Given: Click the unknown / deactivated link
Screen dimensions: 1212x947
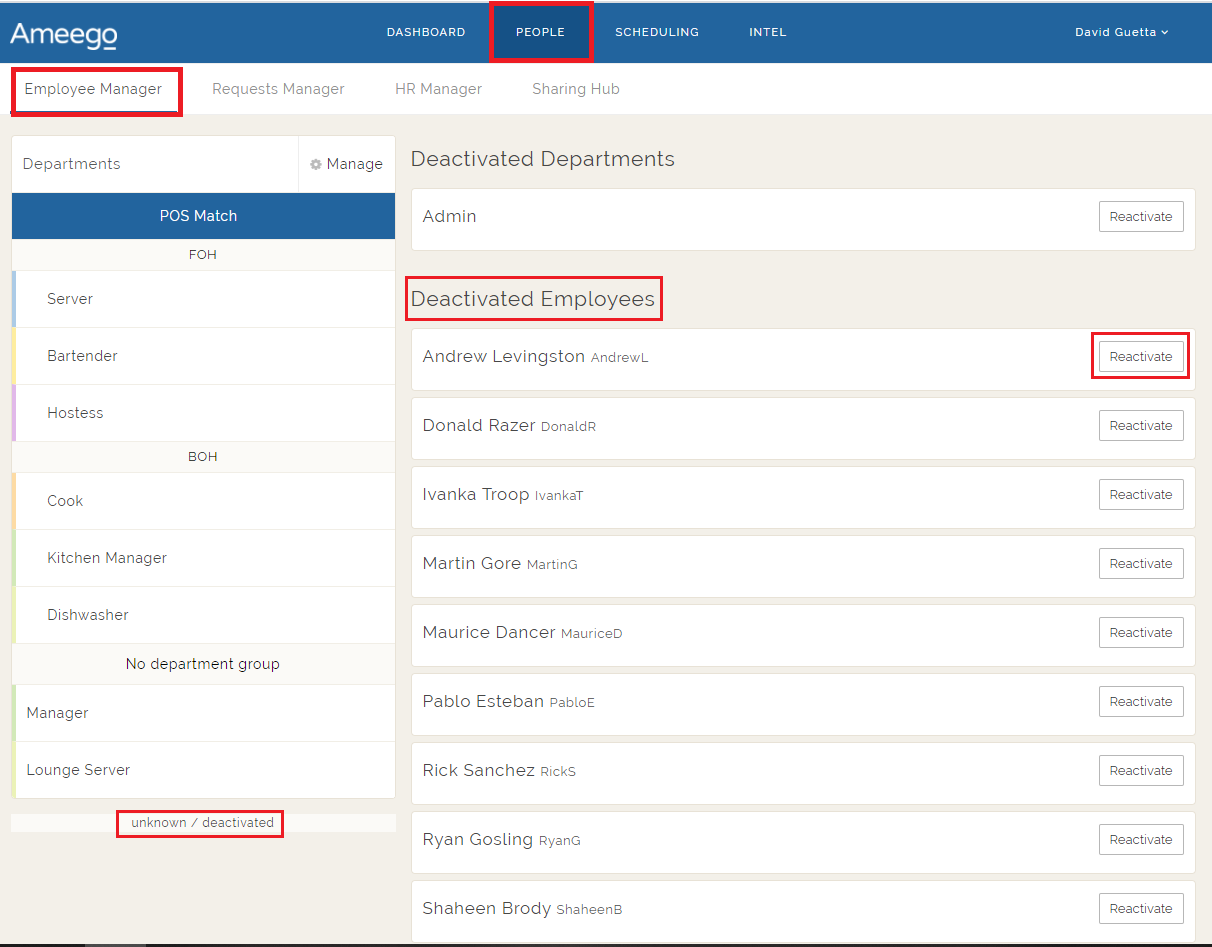Looking at the screenshot, I should 202,823.
